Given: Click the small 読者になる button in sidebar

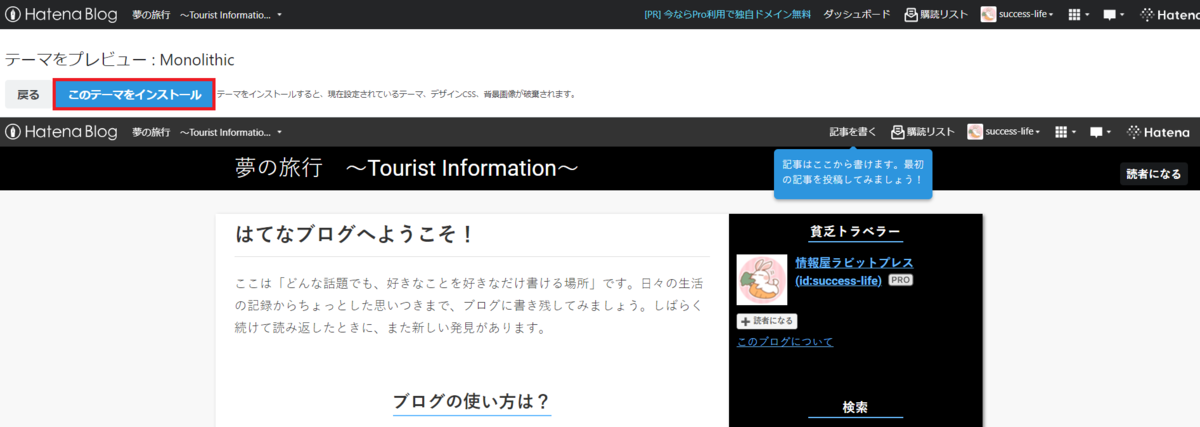Looking at the screenshot, I should [x=767, y=321].
